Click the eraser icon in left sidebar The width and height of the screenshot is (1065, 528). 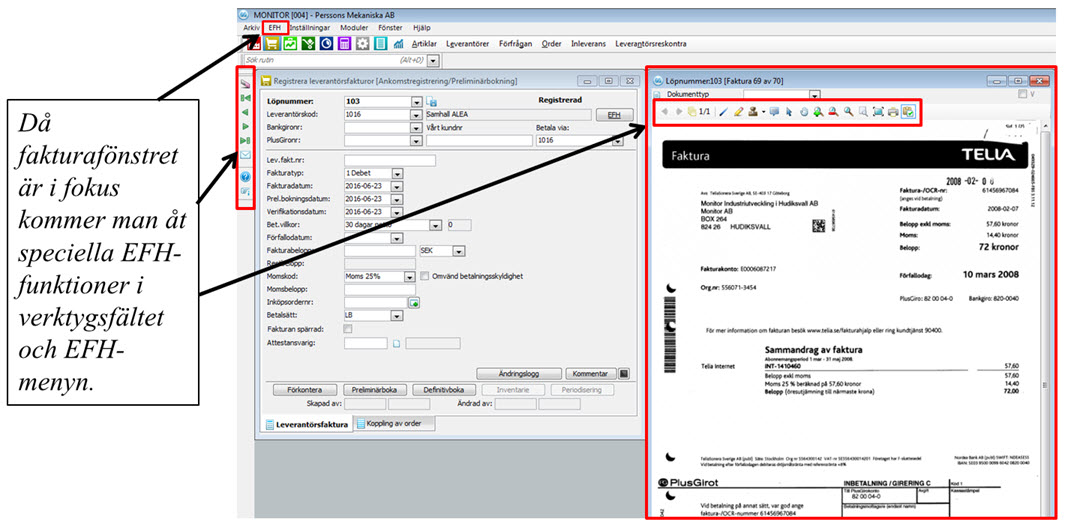coord(245,84)
